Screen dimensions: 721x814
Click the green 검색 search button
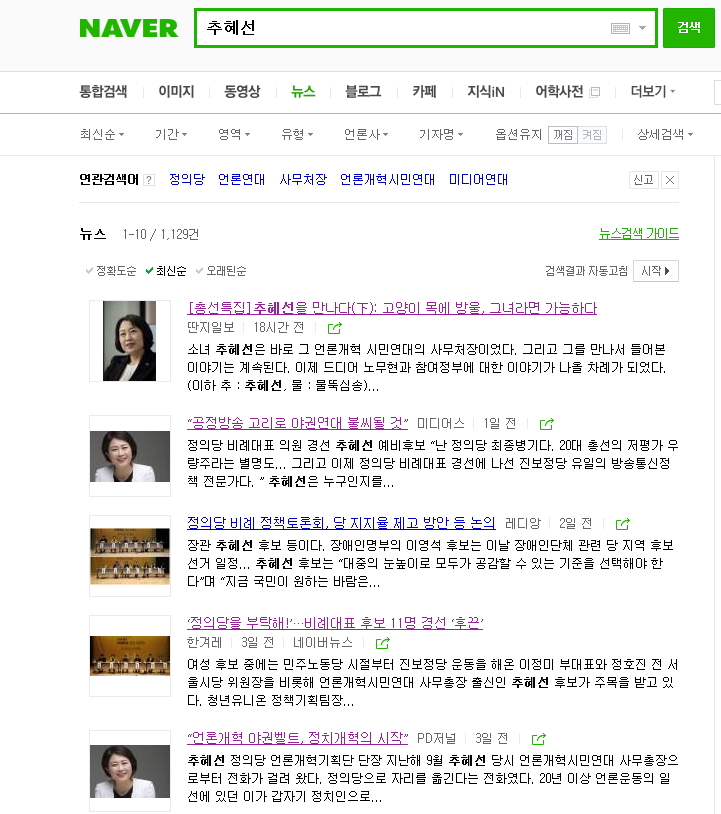689,28
